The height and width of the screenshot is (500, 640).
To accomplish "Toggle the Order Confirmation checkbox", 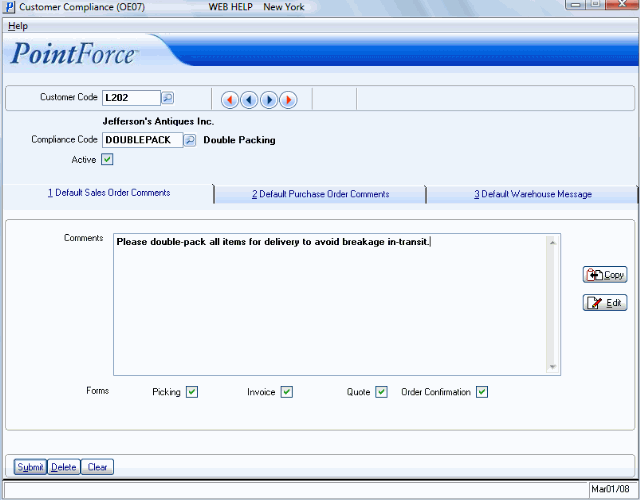I will point(482,392).
